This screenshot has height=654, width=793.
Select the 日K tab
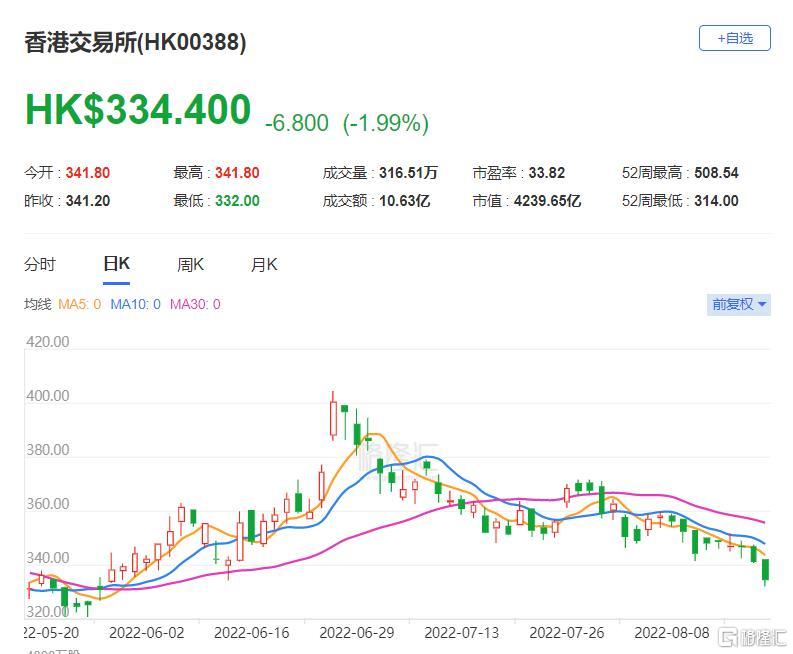pyautogui.click(x=116, y=264)
